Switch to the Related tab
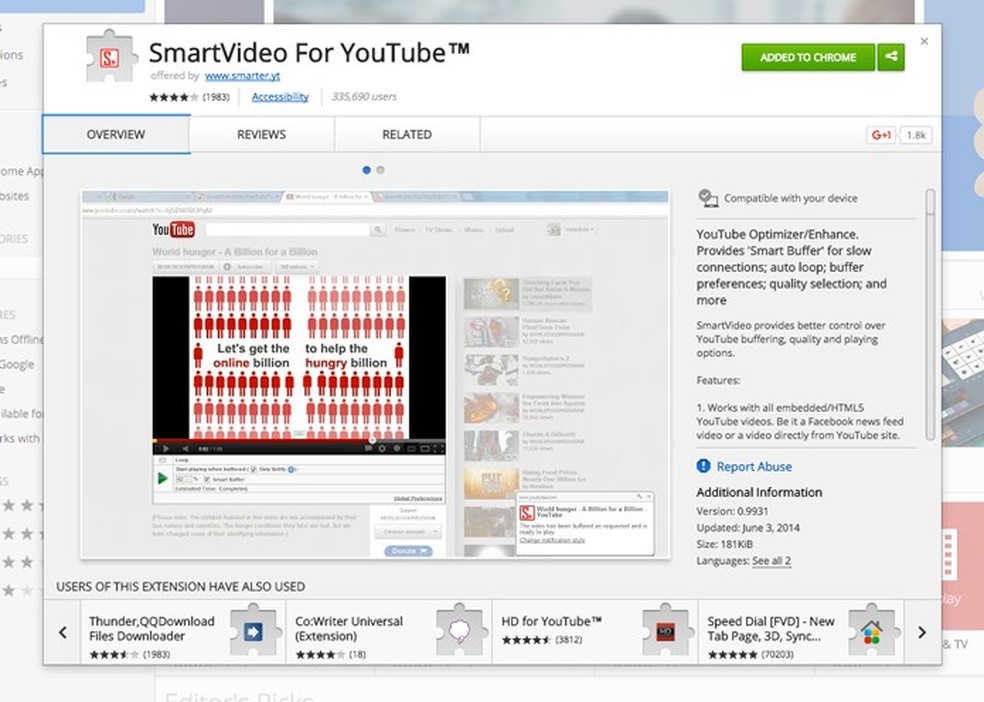Screen dimensions: 984x702 407,134
